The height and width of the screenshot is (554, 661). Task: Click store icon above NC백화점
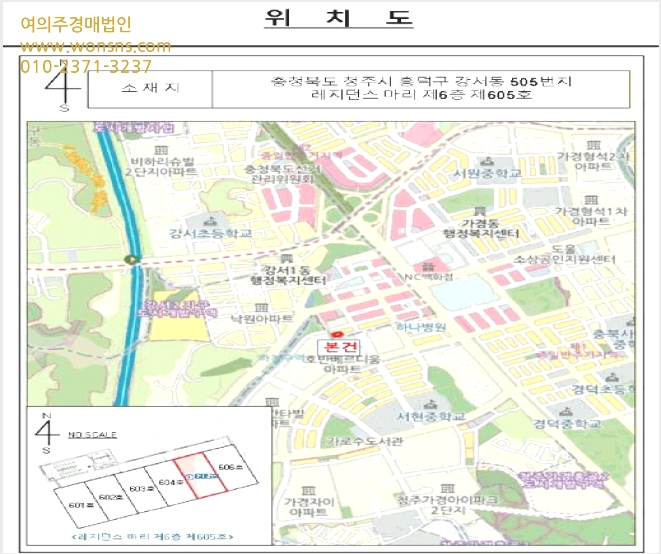coord(429,266)
